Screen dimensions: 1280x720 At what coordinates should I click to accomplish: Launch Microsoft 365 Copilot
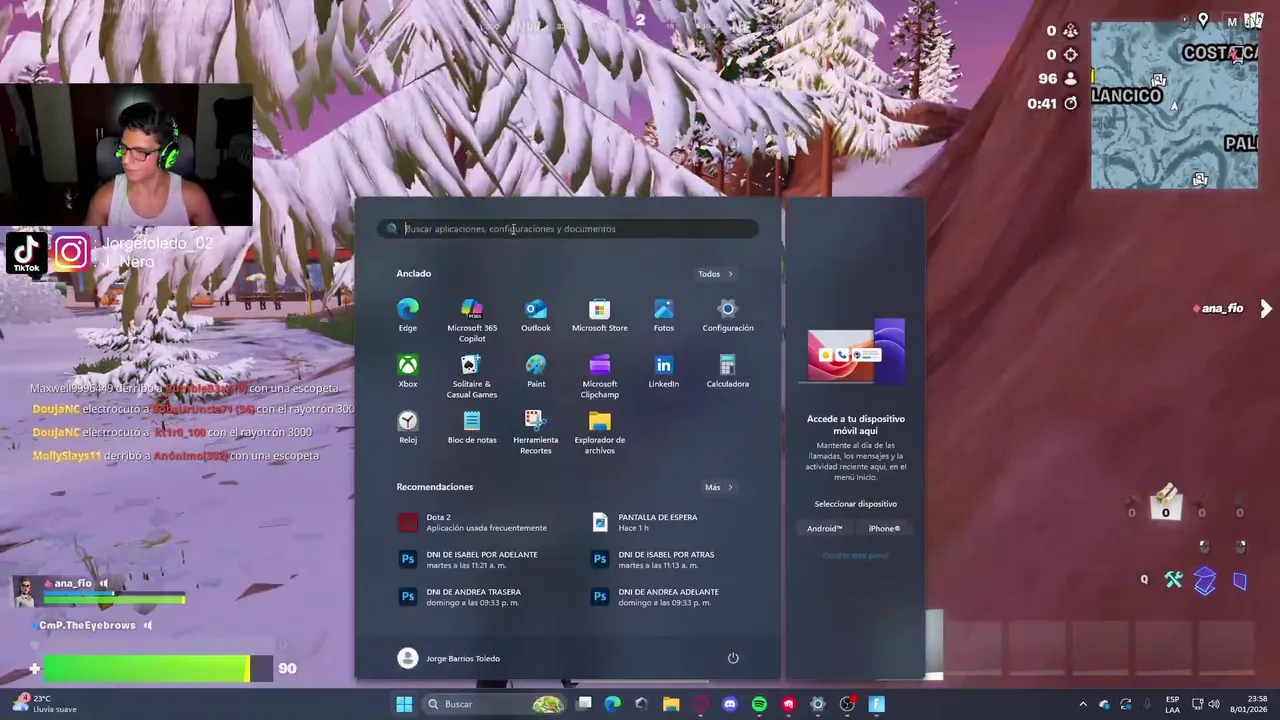point(472,321)
